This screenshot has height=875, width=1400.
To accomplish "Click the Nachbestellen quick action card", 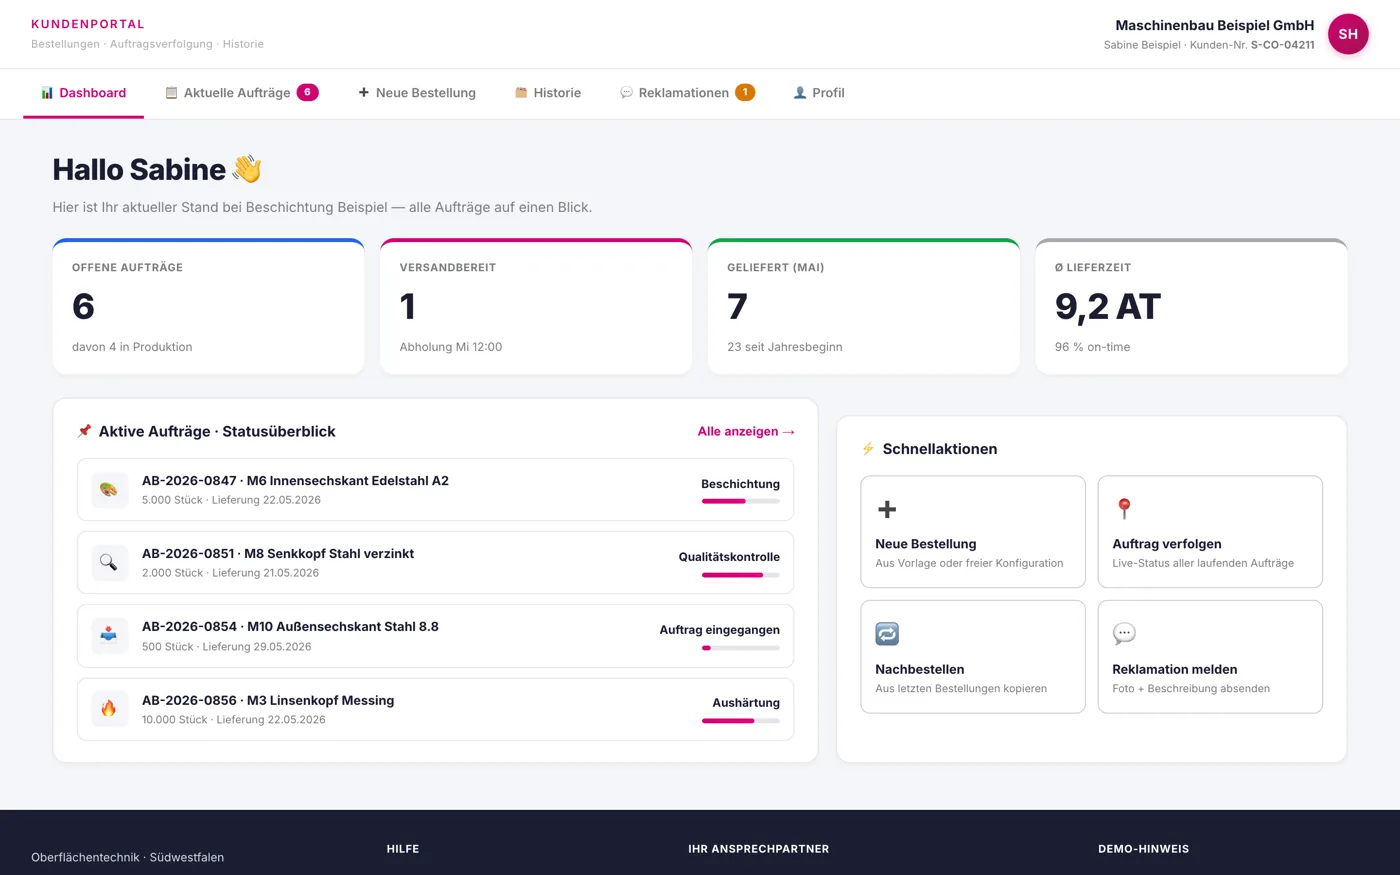I will [973, 657].
